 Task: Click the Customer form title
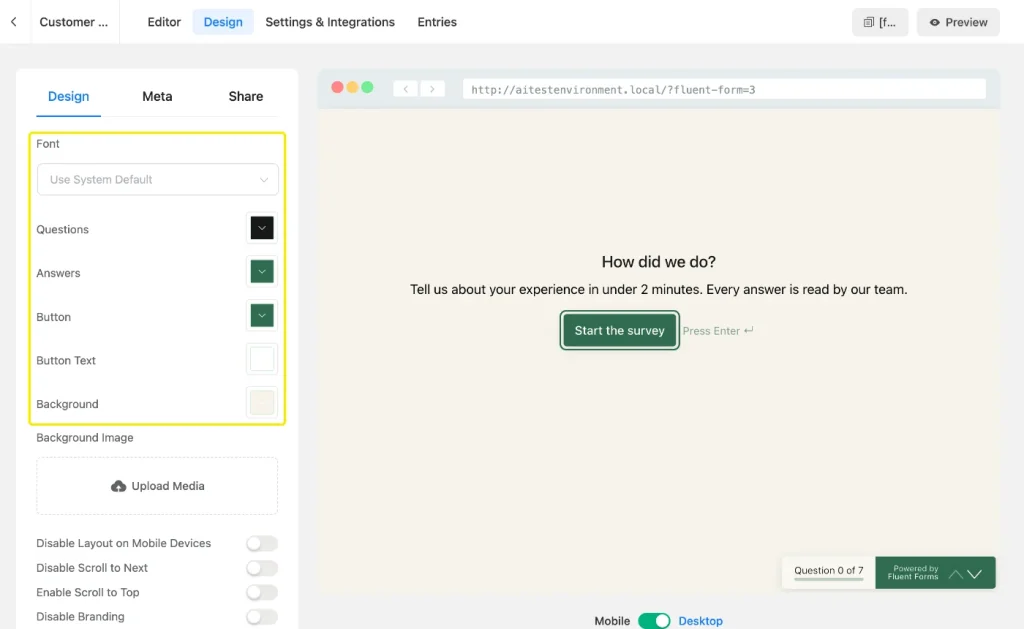click(74, 22)
